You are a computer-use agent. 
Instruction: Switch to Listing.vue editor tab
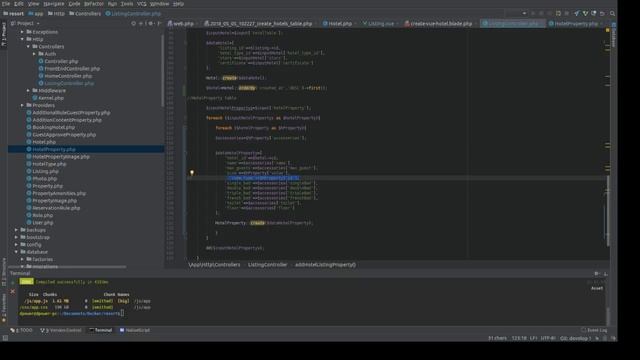point(378,24)
